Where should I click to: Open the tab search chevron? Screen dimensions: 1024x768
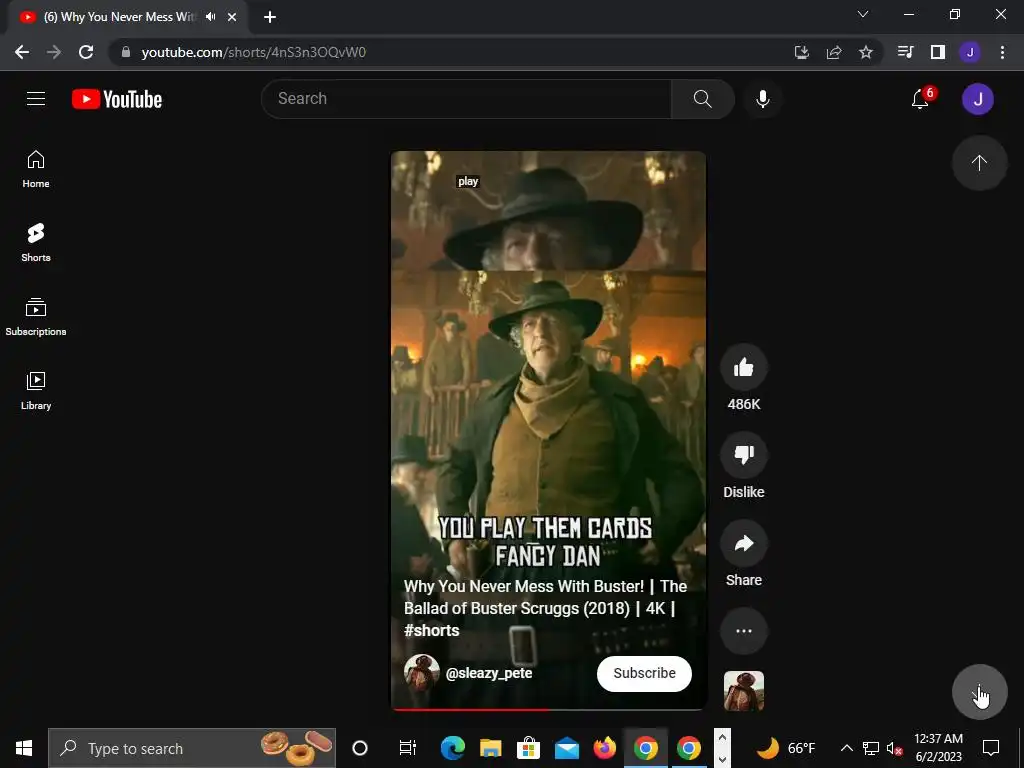pyautogui.click(x=863, y=14)
